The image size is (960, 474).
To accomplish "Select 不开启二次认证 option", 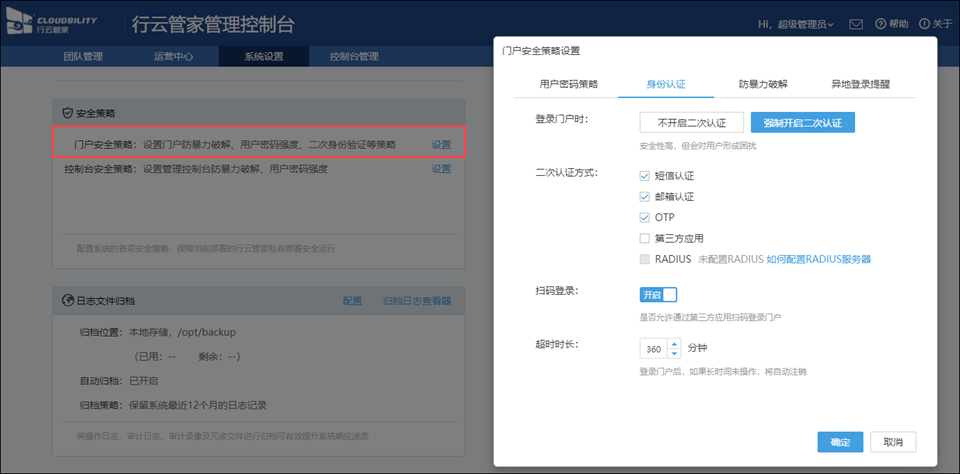I will click(691, 123).
